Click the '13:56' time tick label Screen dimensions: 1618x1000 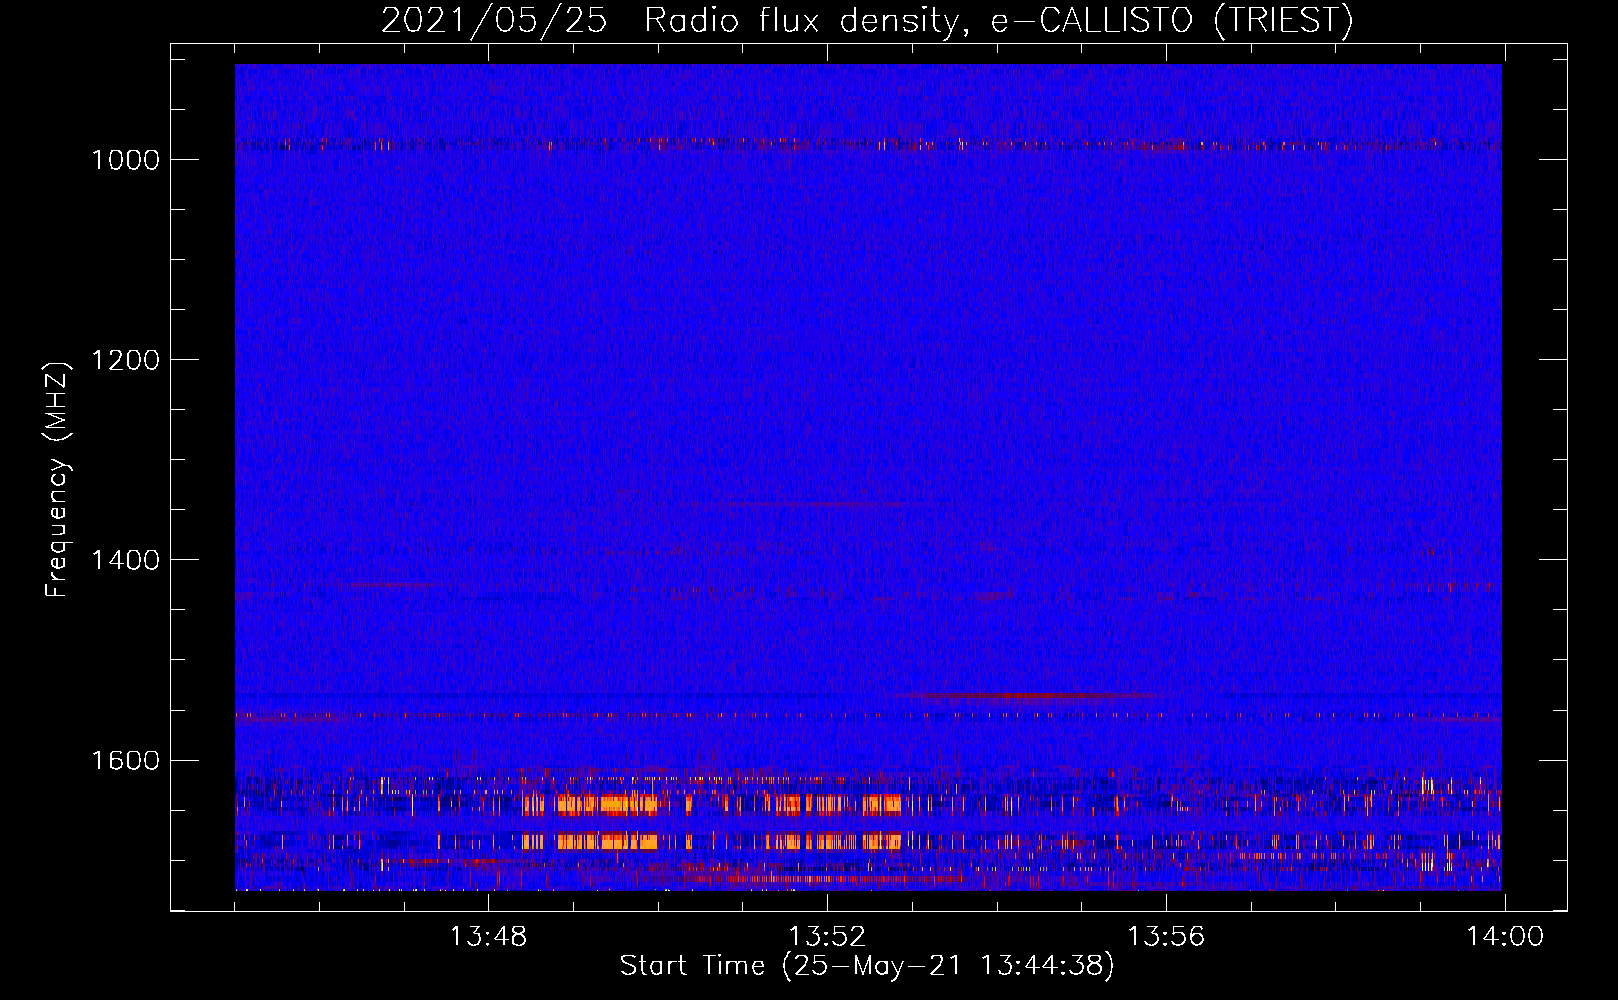tap(1166, 937)
